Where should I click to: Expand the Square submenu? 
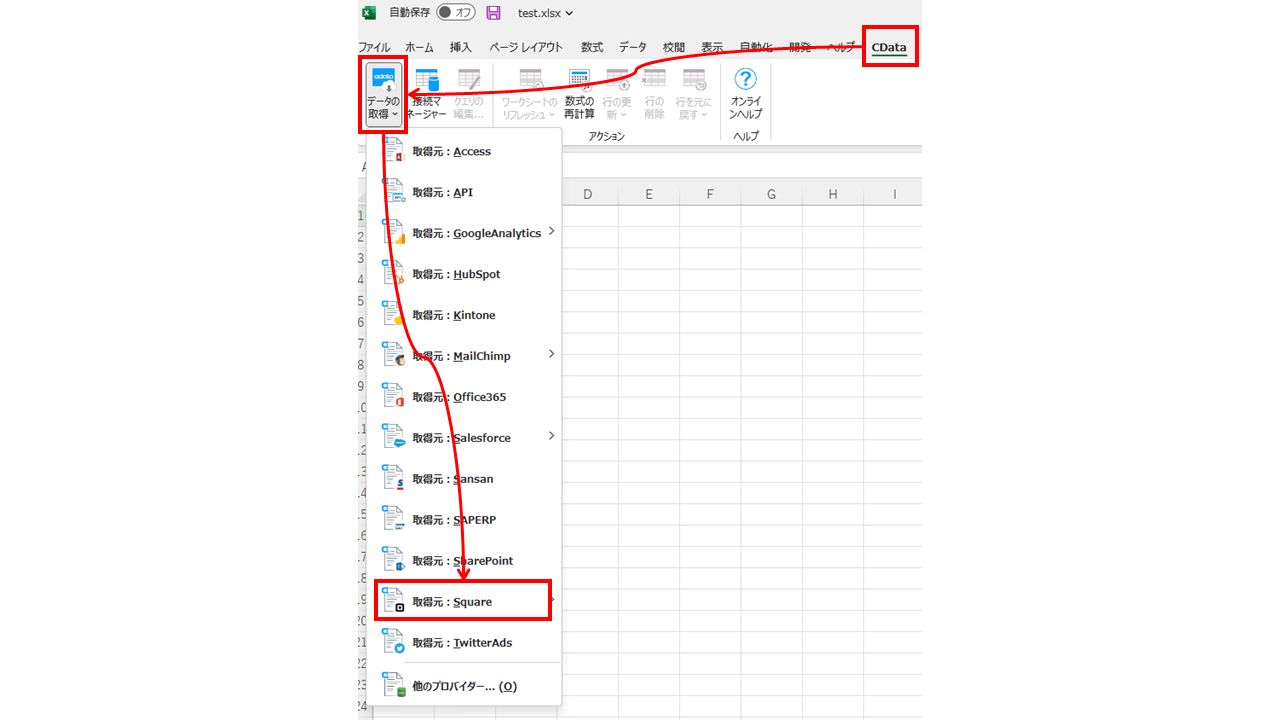553,601
